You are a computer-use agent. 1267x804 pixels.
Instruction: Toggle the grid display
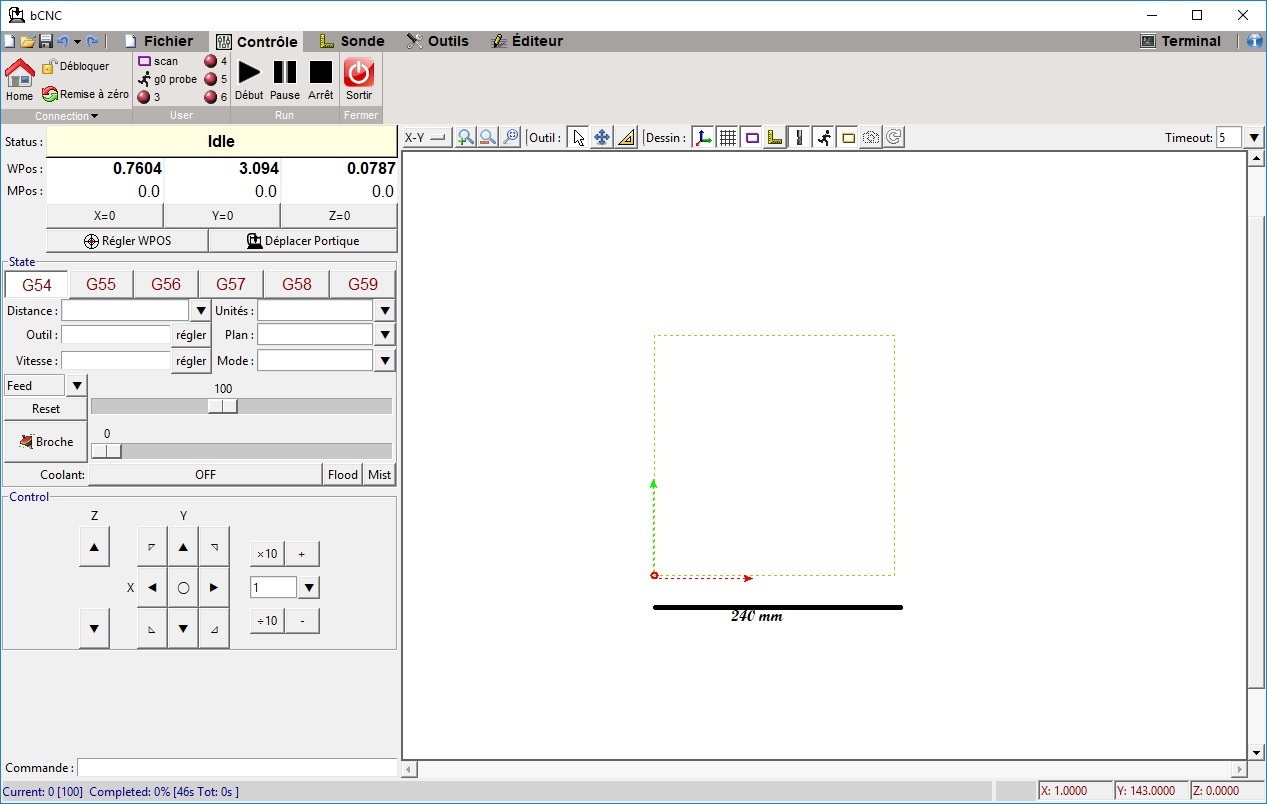point(727,138)
